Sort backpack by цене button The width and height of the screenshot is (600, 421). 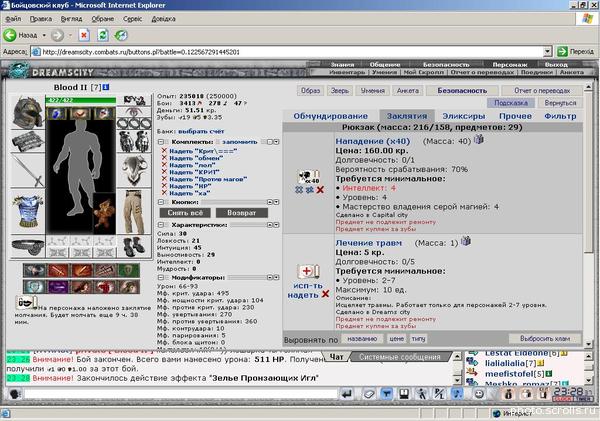point(396,339)
